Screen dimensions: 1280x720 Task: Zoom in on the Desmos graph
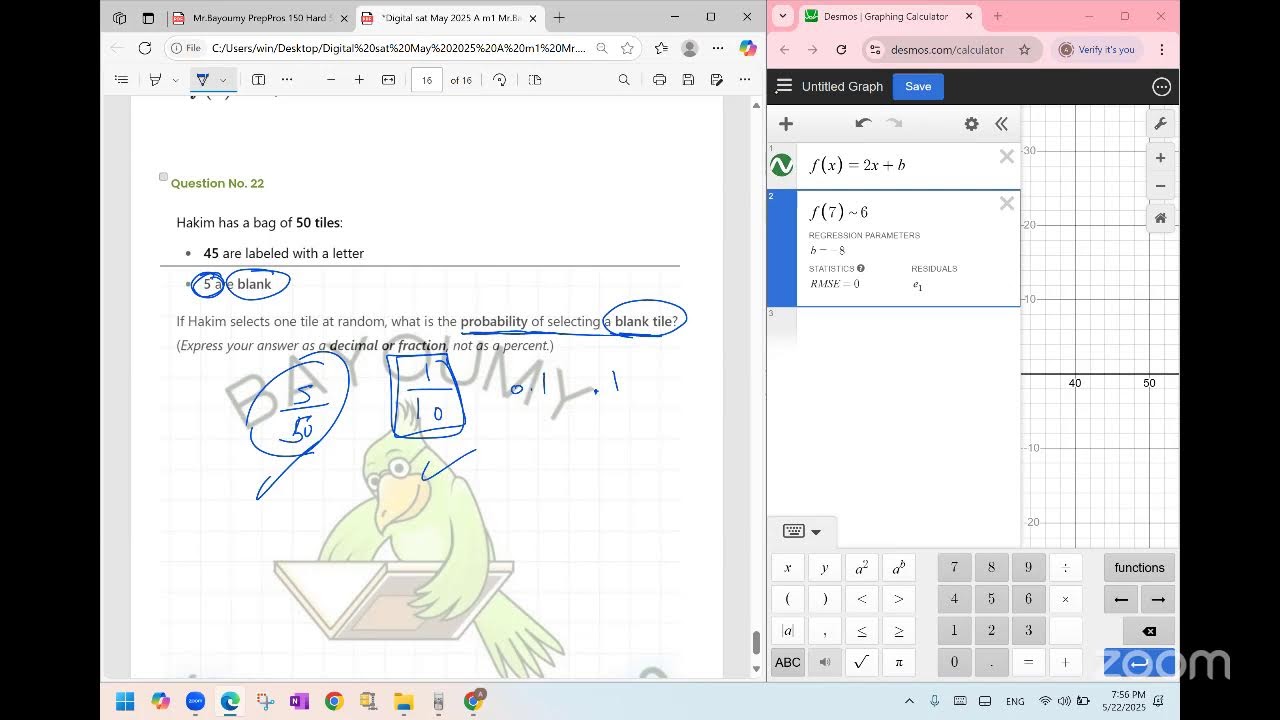click(1160, 158)
